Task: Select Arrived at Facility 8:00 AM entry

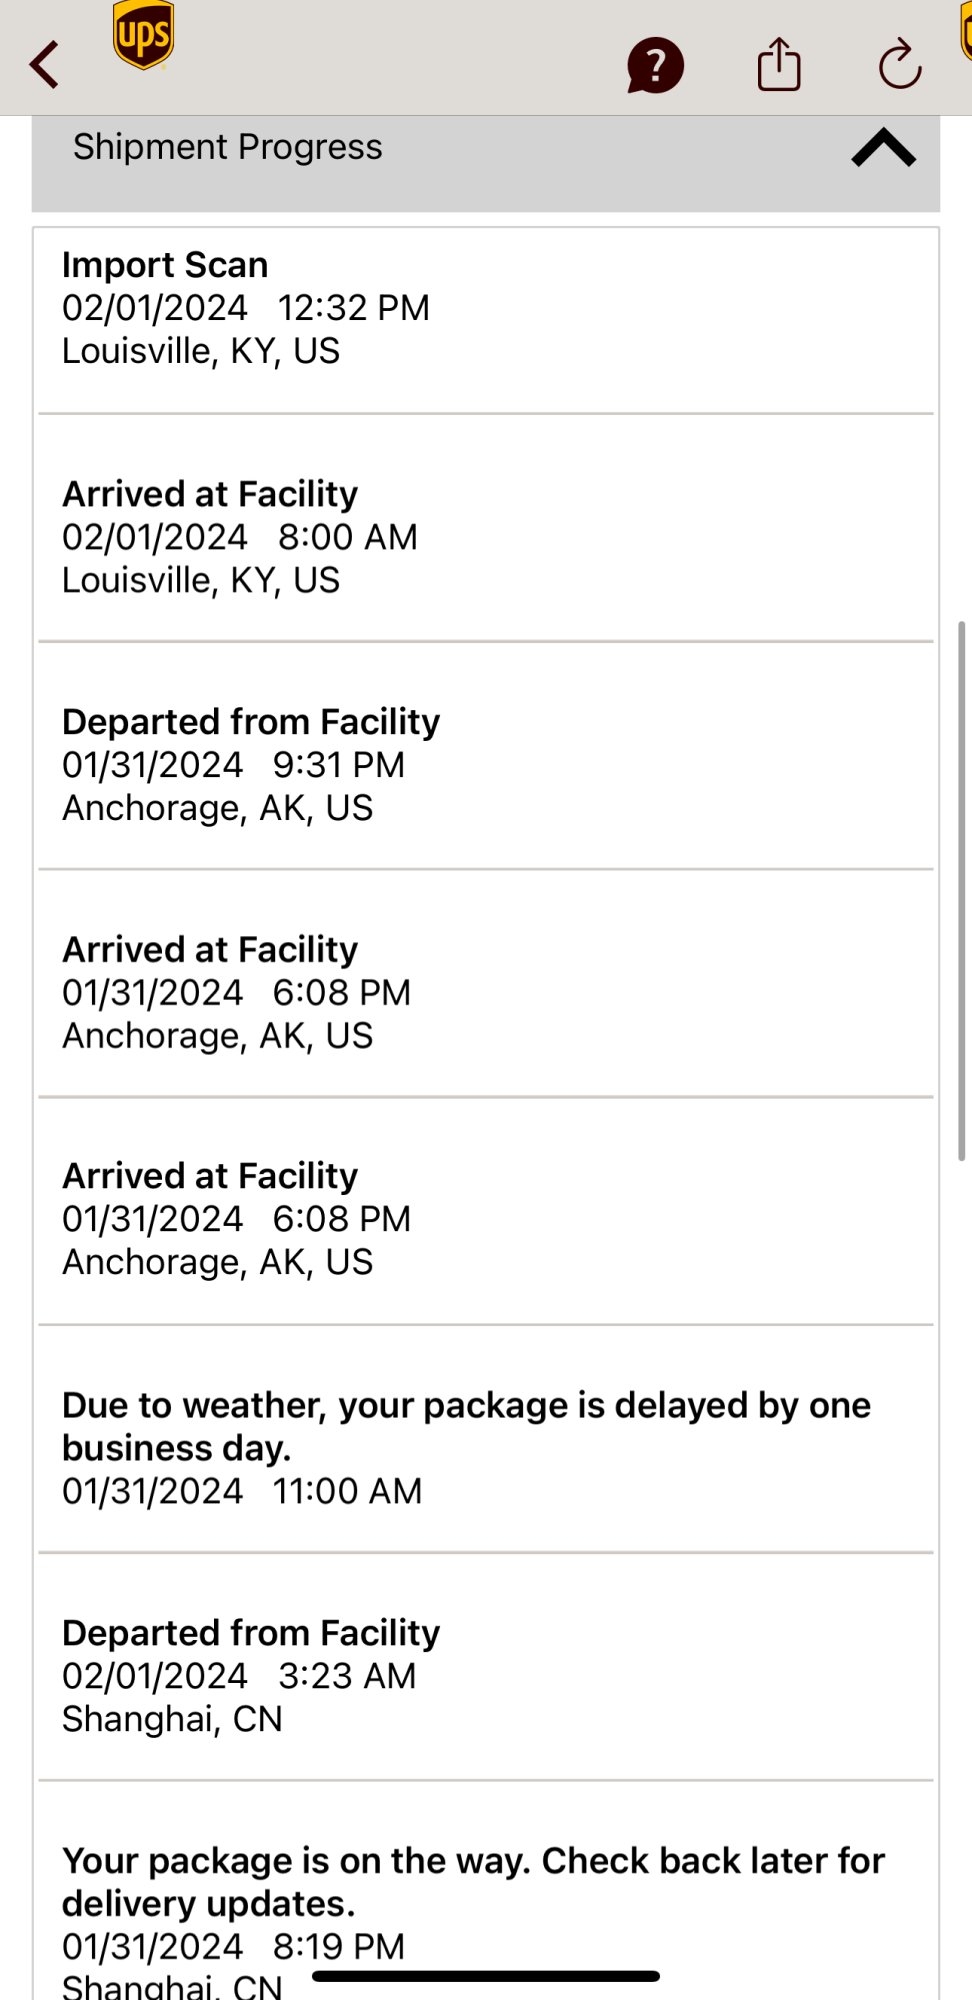Action: pos(210,494)
